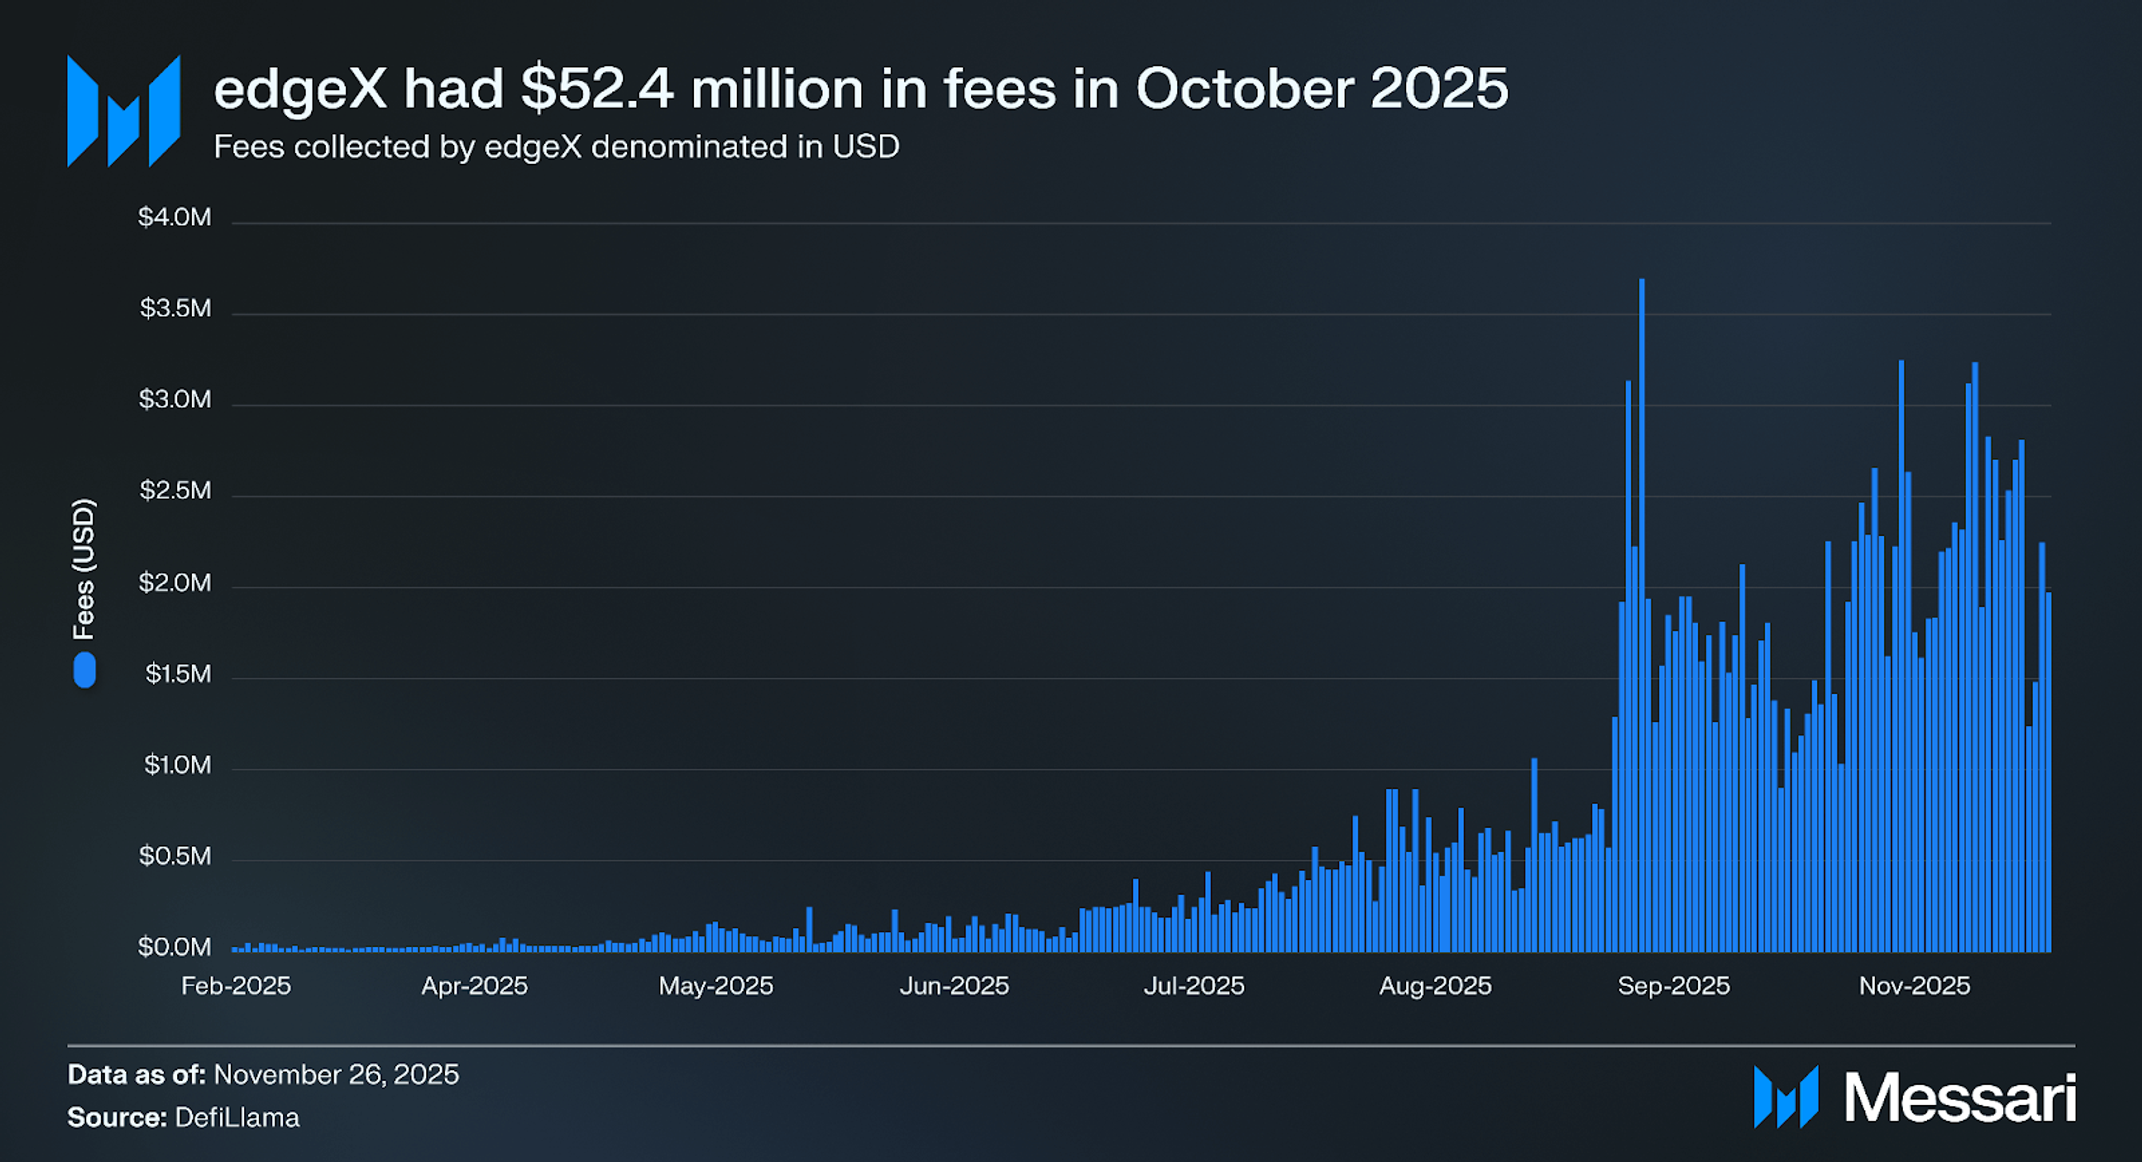Click the chart title about $52.4 million

click(x=860, y=88)
